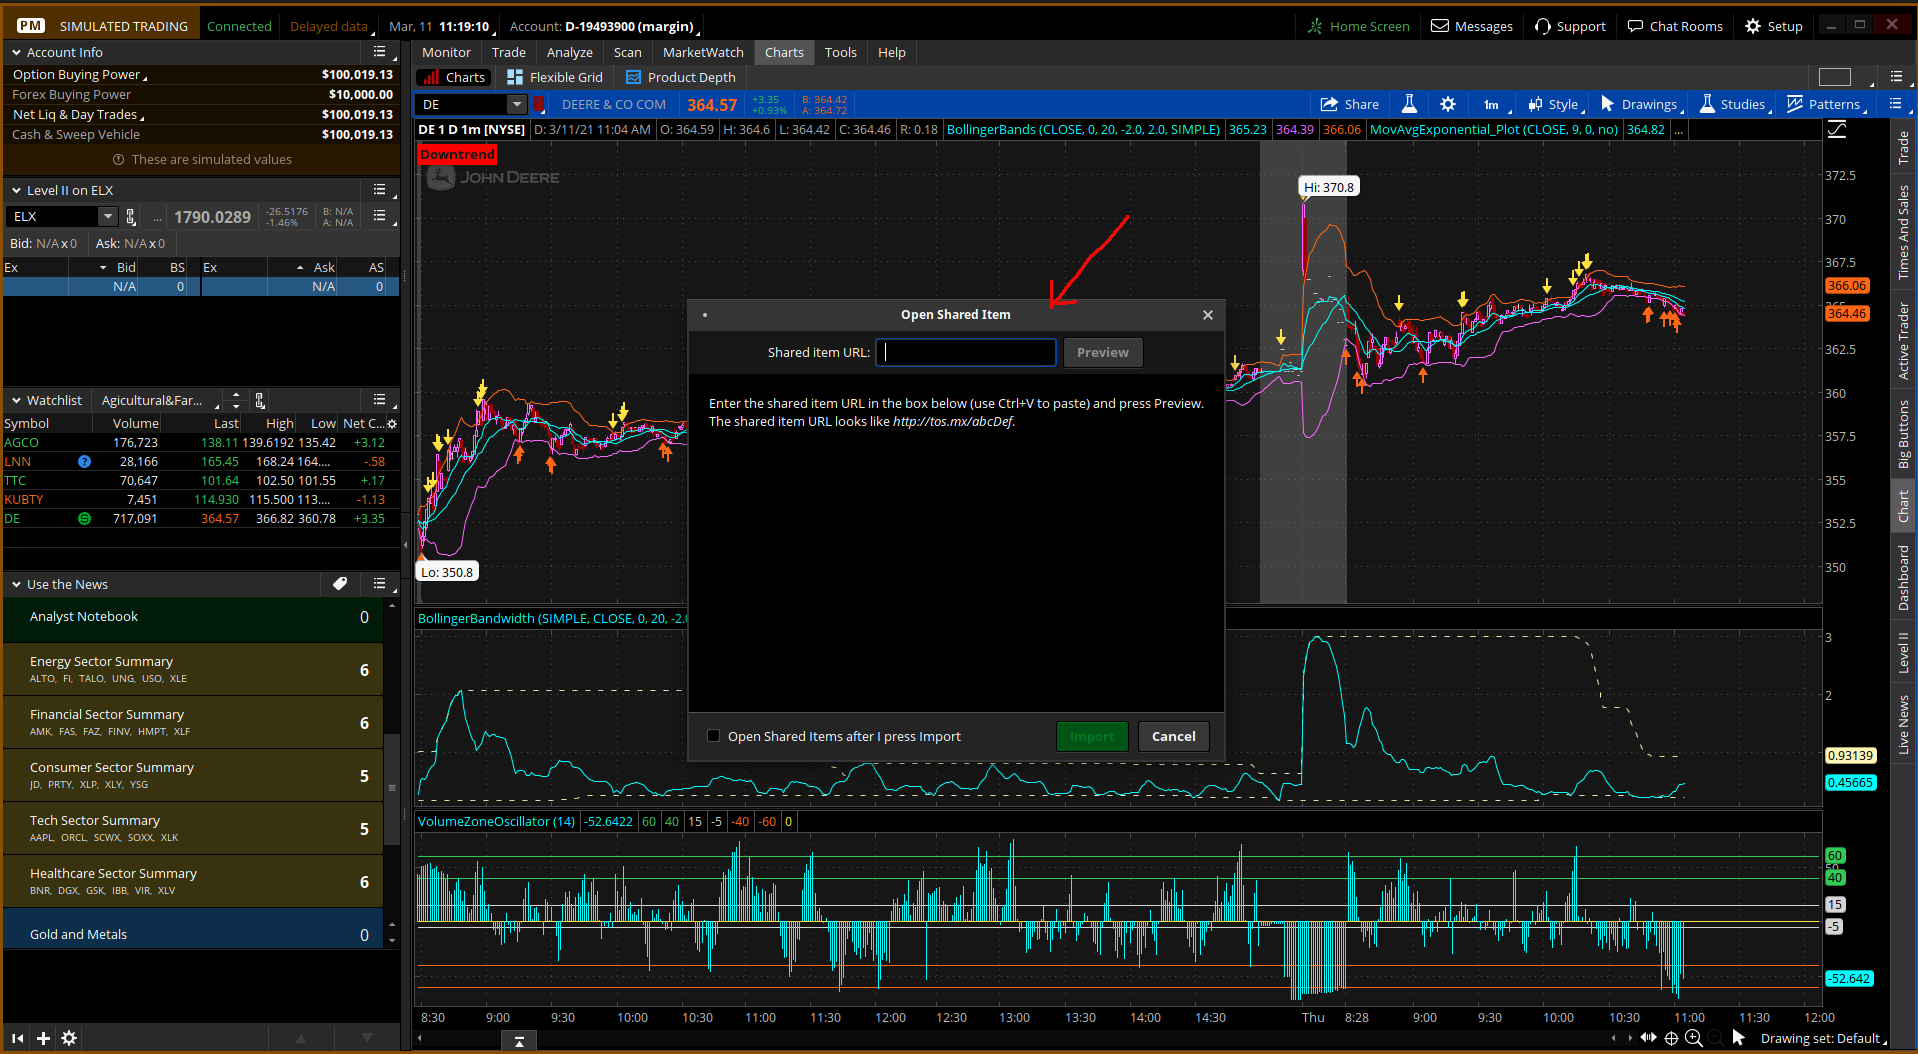Open Setup gear menu
The image size is (1918, 1054).
pyautogui.click(x=1774, y=26)
